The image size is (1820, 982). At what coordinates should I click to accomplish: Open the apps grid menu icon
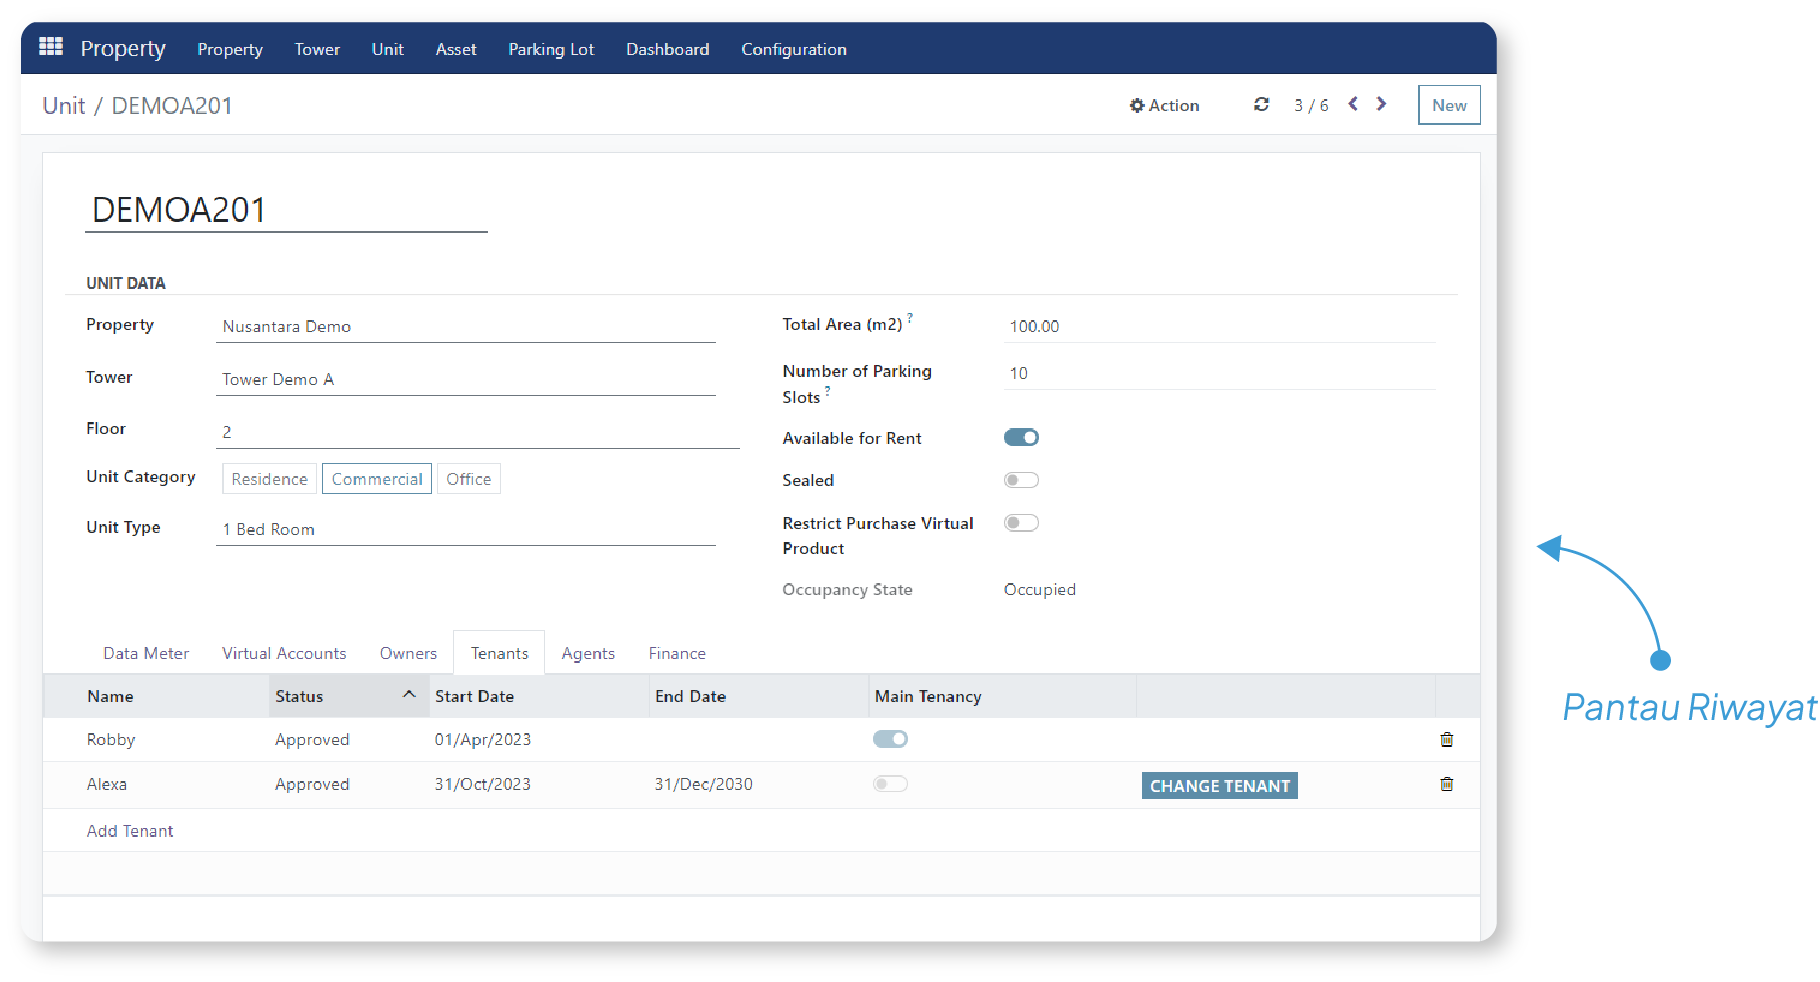pyautogui.click(x=51, y=47)
